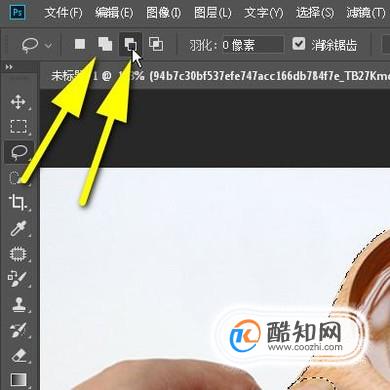Select the Gradient tool
390x390 pixels.
tap(18, 379)
